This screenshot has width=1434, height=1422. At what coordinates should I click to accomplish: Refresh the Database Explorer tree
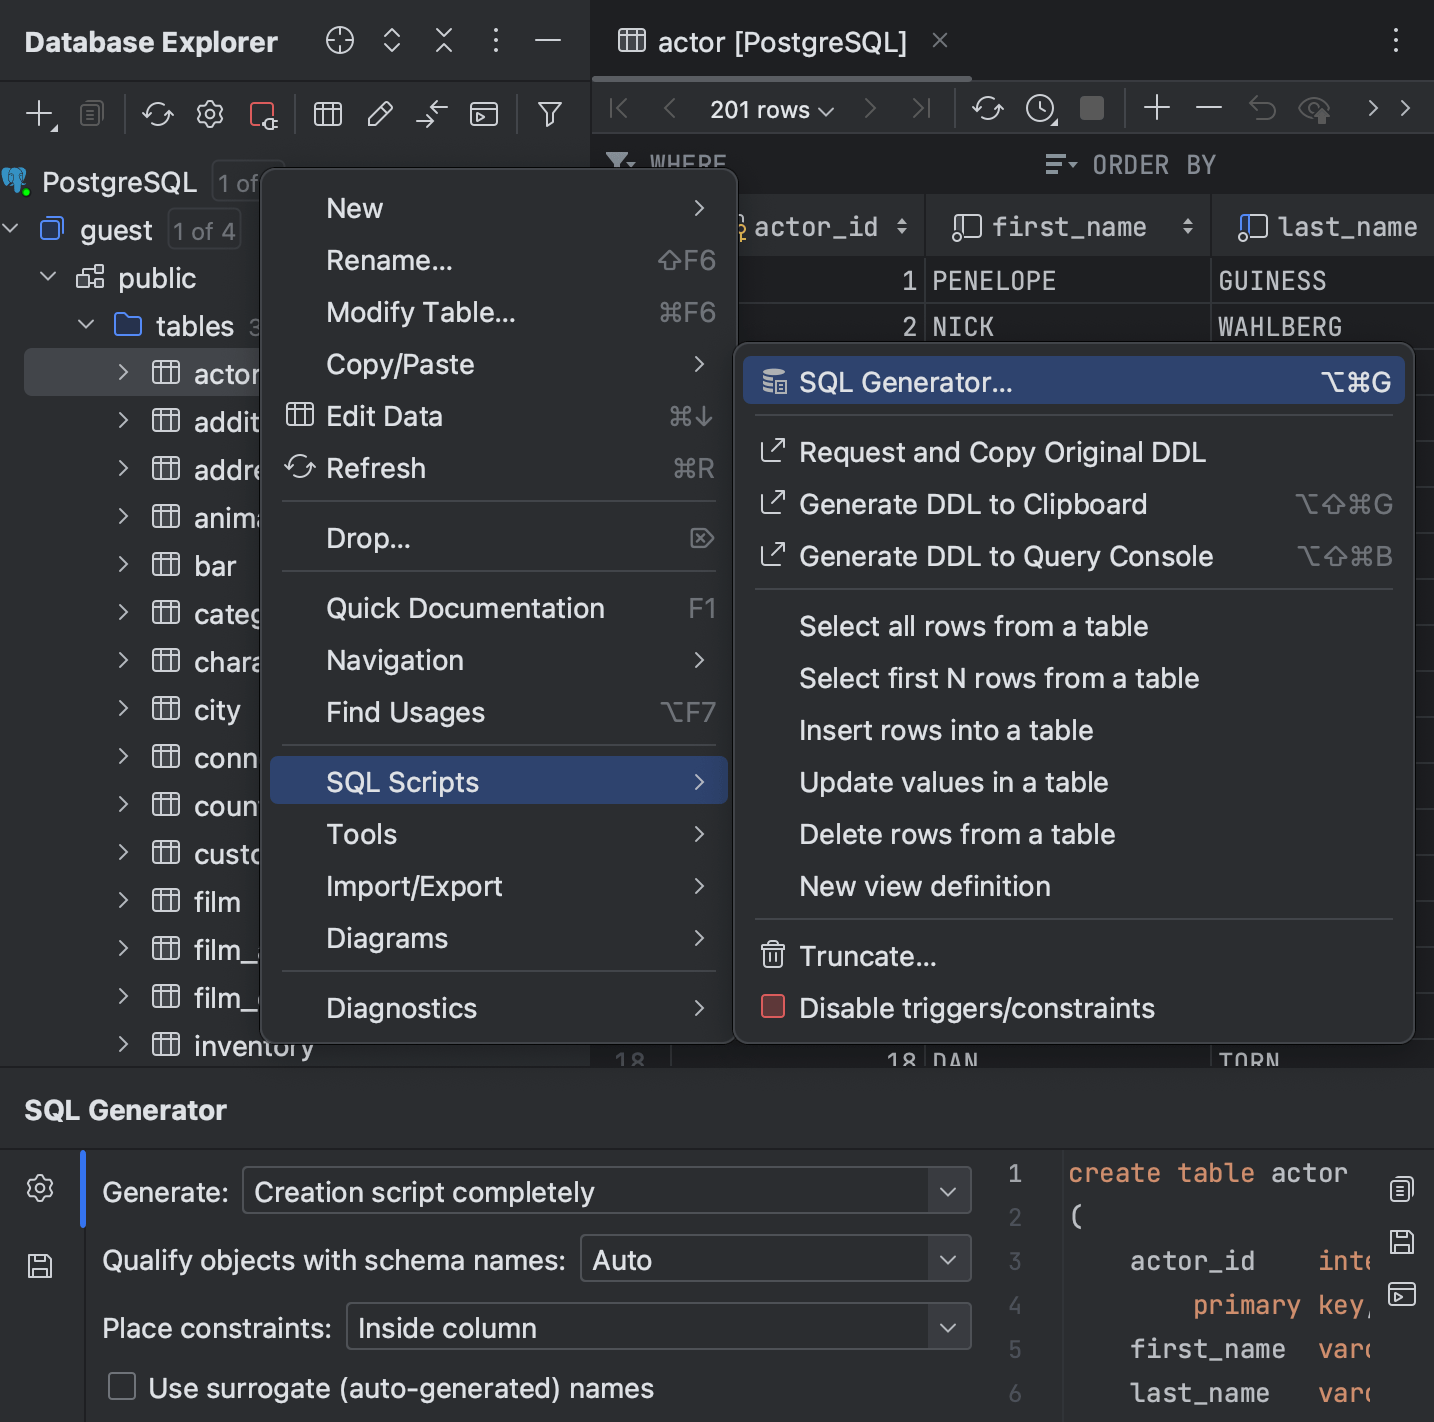pos(157,114)
